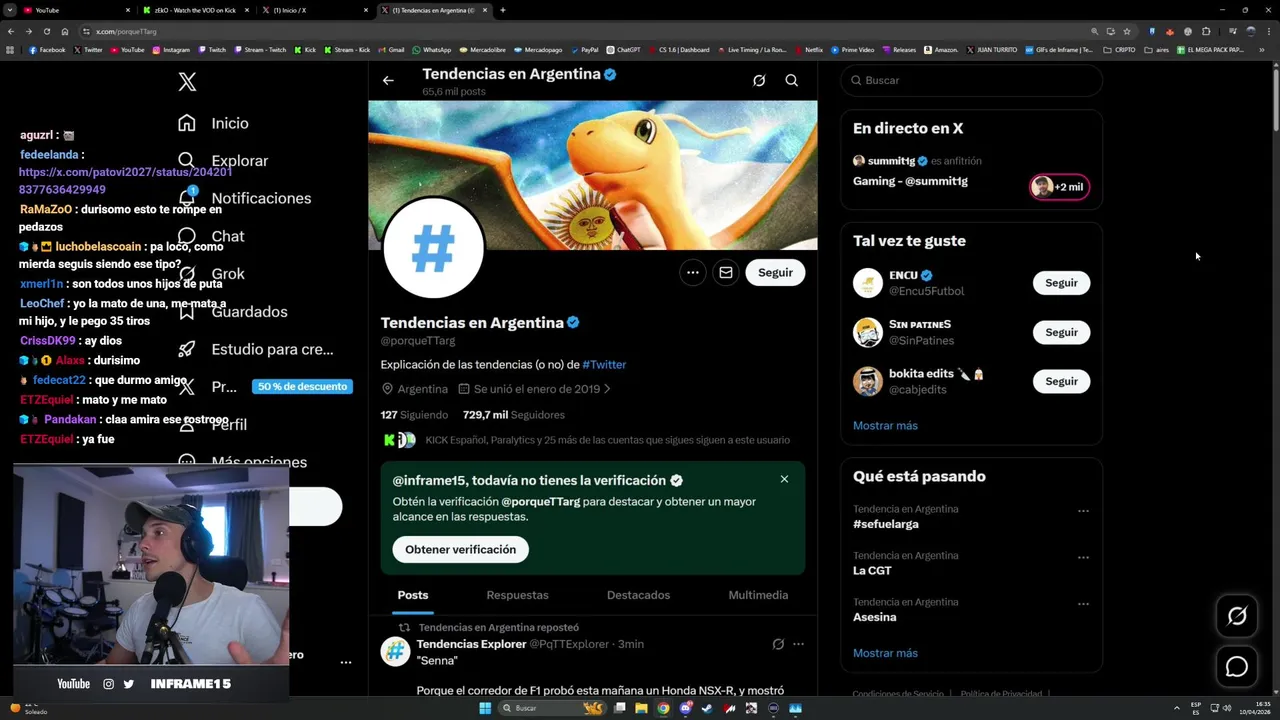Open the Instagram bookmark
The width and height of the screenshot is (1280, 720).
171,49
